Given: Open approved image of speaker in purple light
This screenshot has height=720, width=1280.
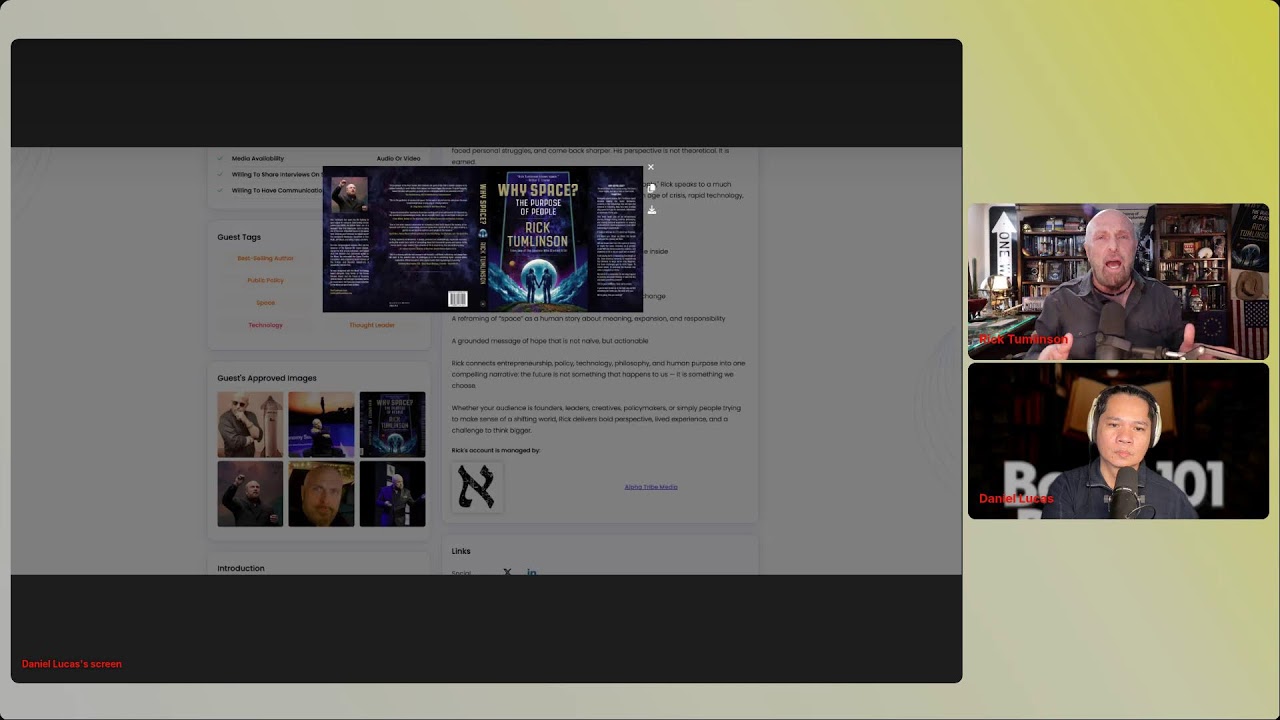Looking at the screenshot, I should (392, 494).
